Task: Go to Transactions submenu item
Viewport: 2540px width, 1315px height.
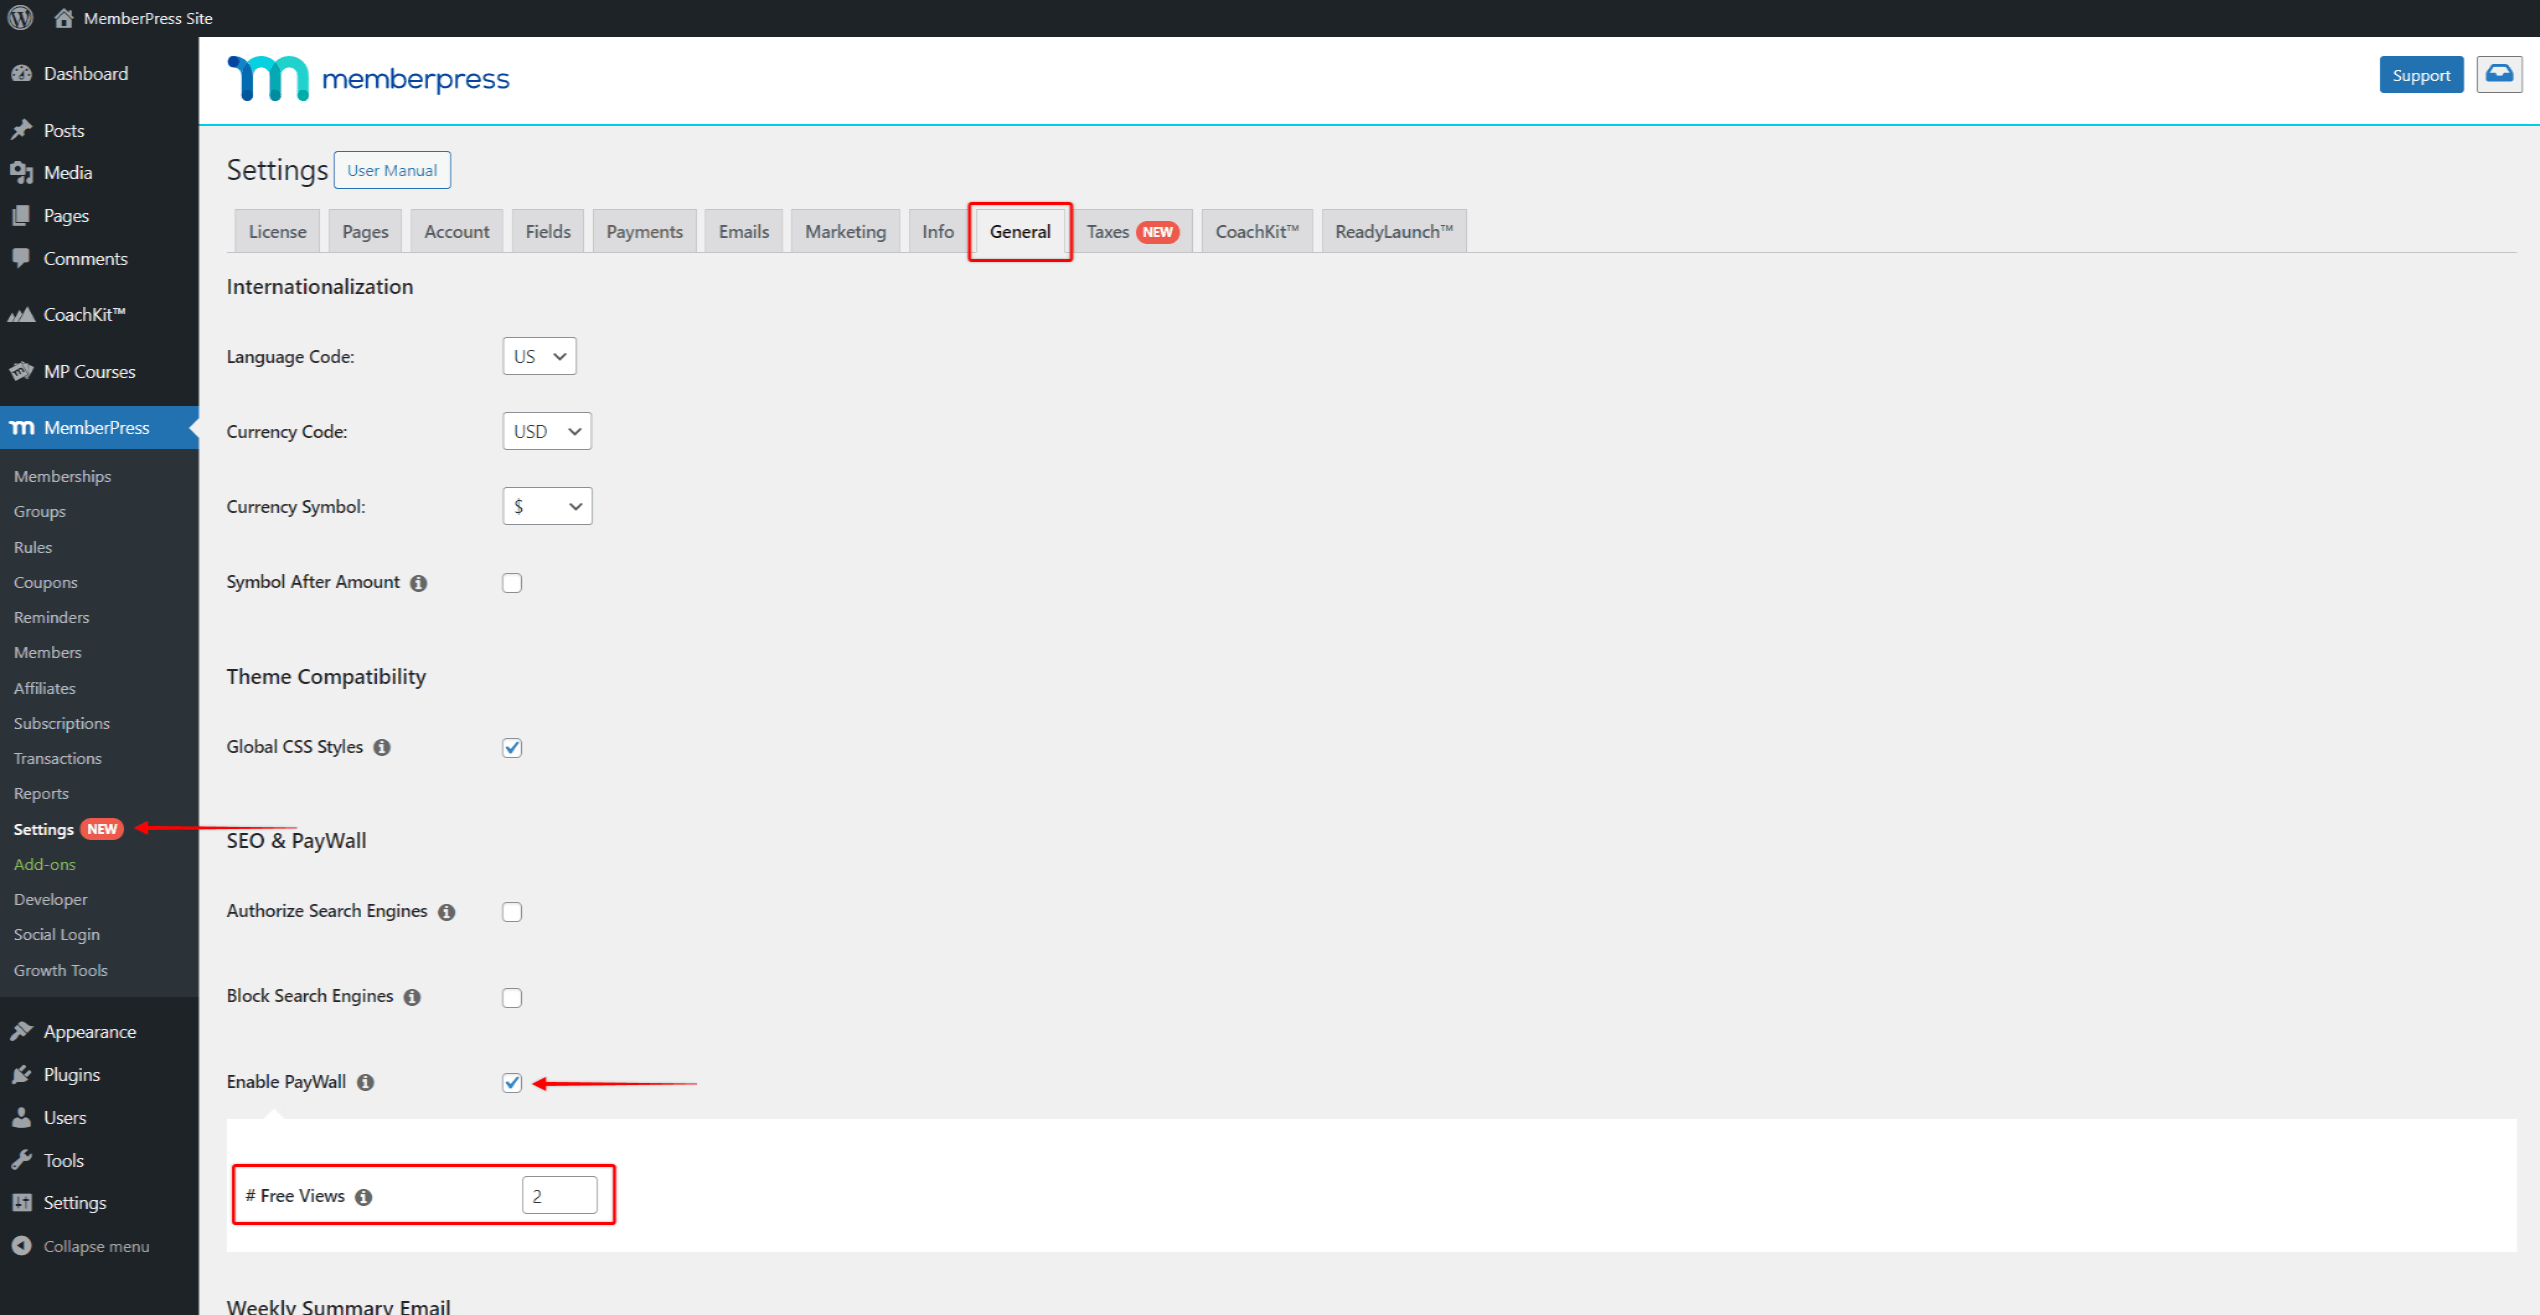Action: [x=57, y=758]
